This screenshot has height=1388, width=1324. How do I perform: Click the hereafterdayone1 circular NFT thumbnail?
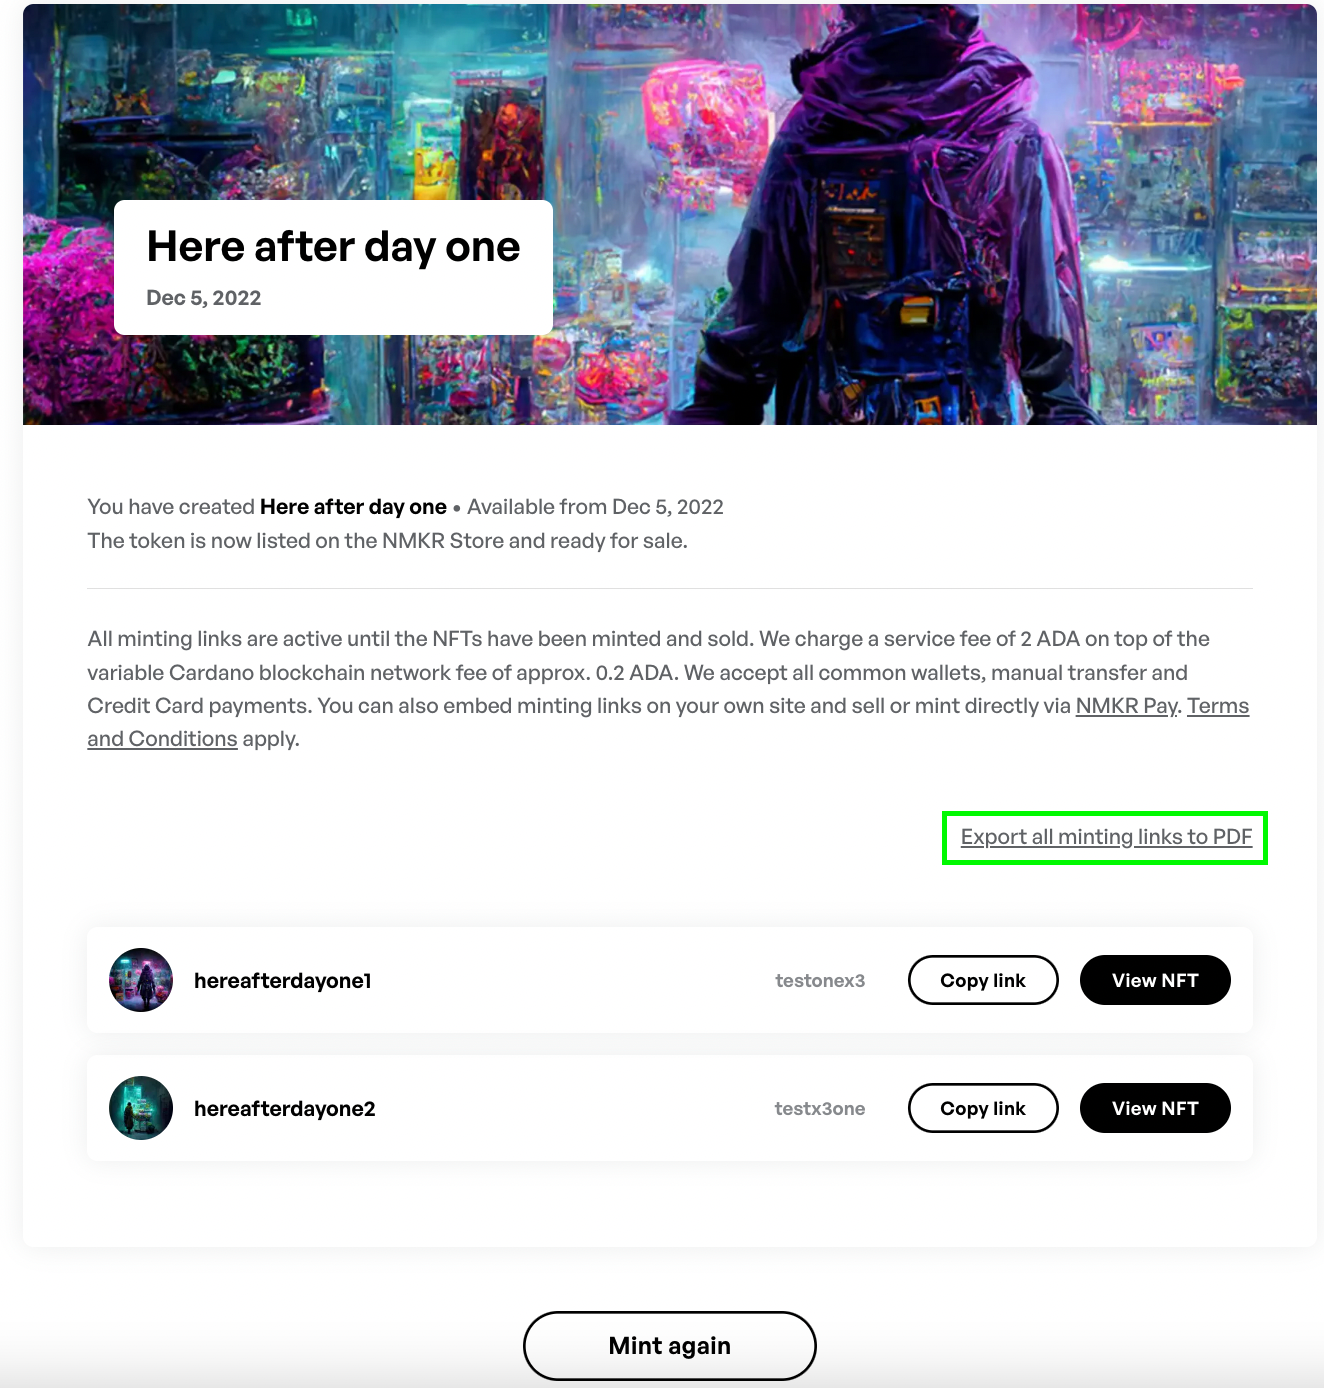141,980
